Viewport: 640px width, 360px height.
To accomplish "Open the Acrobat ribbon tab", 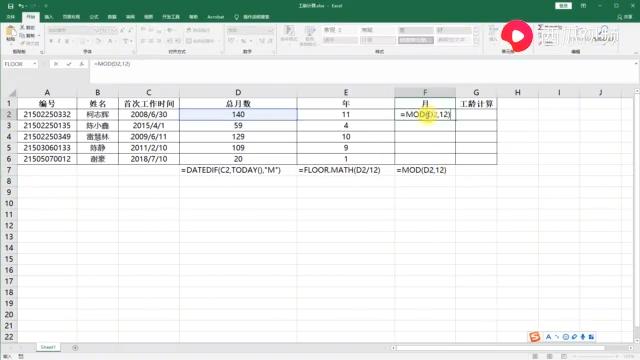I will (216, 17).
